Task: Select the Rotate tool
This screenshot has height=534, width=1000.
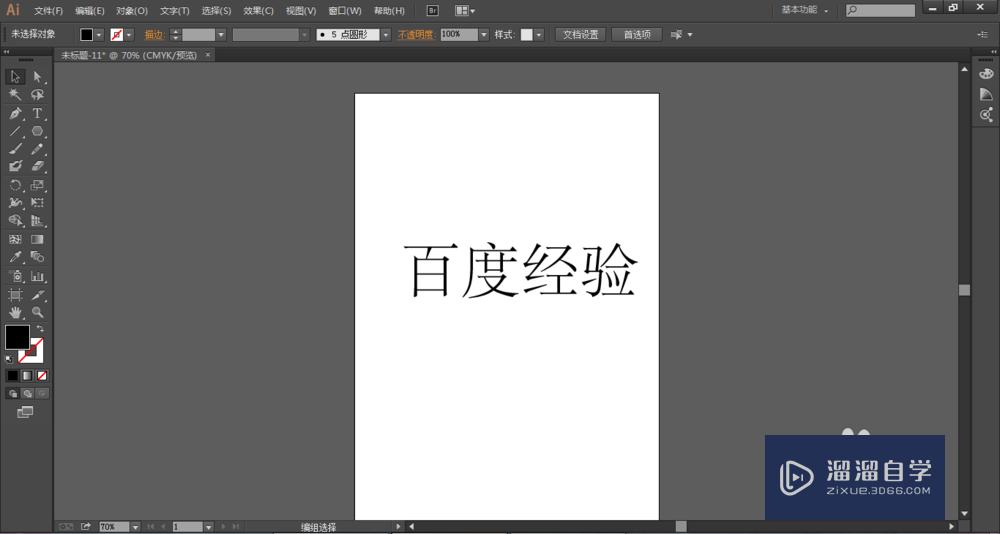Action: pyautogui.click(x=15, y=185)
